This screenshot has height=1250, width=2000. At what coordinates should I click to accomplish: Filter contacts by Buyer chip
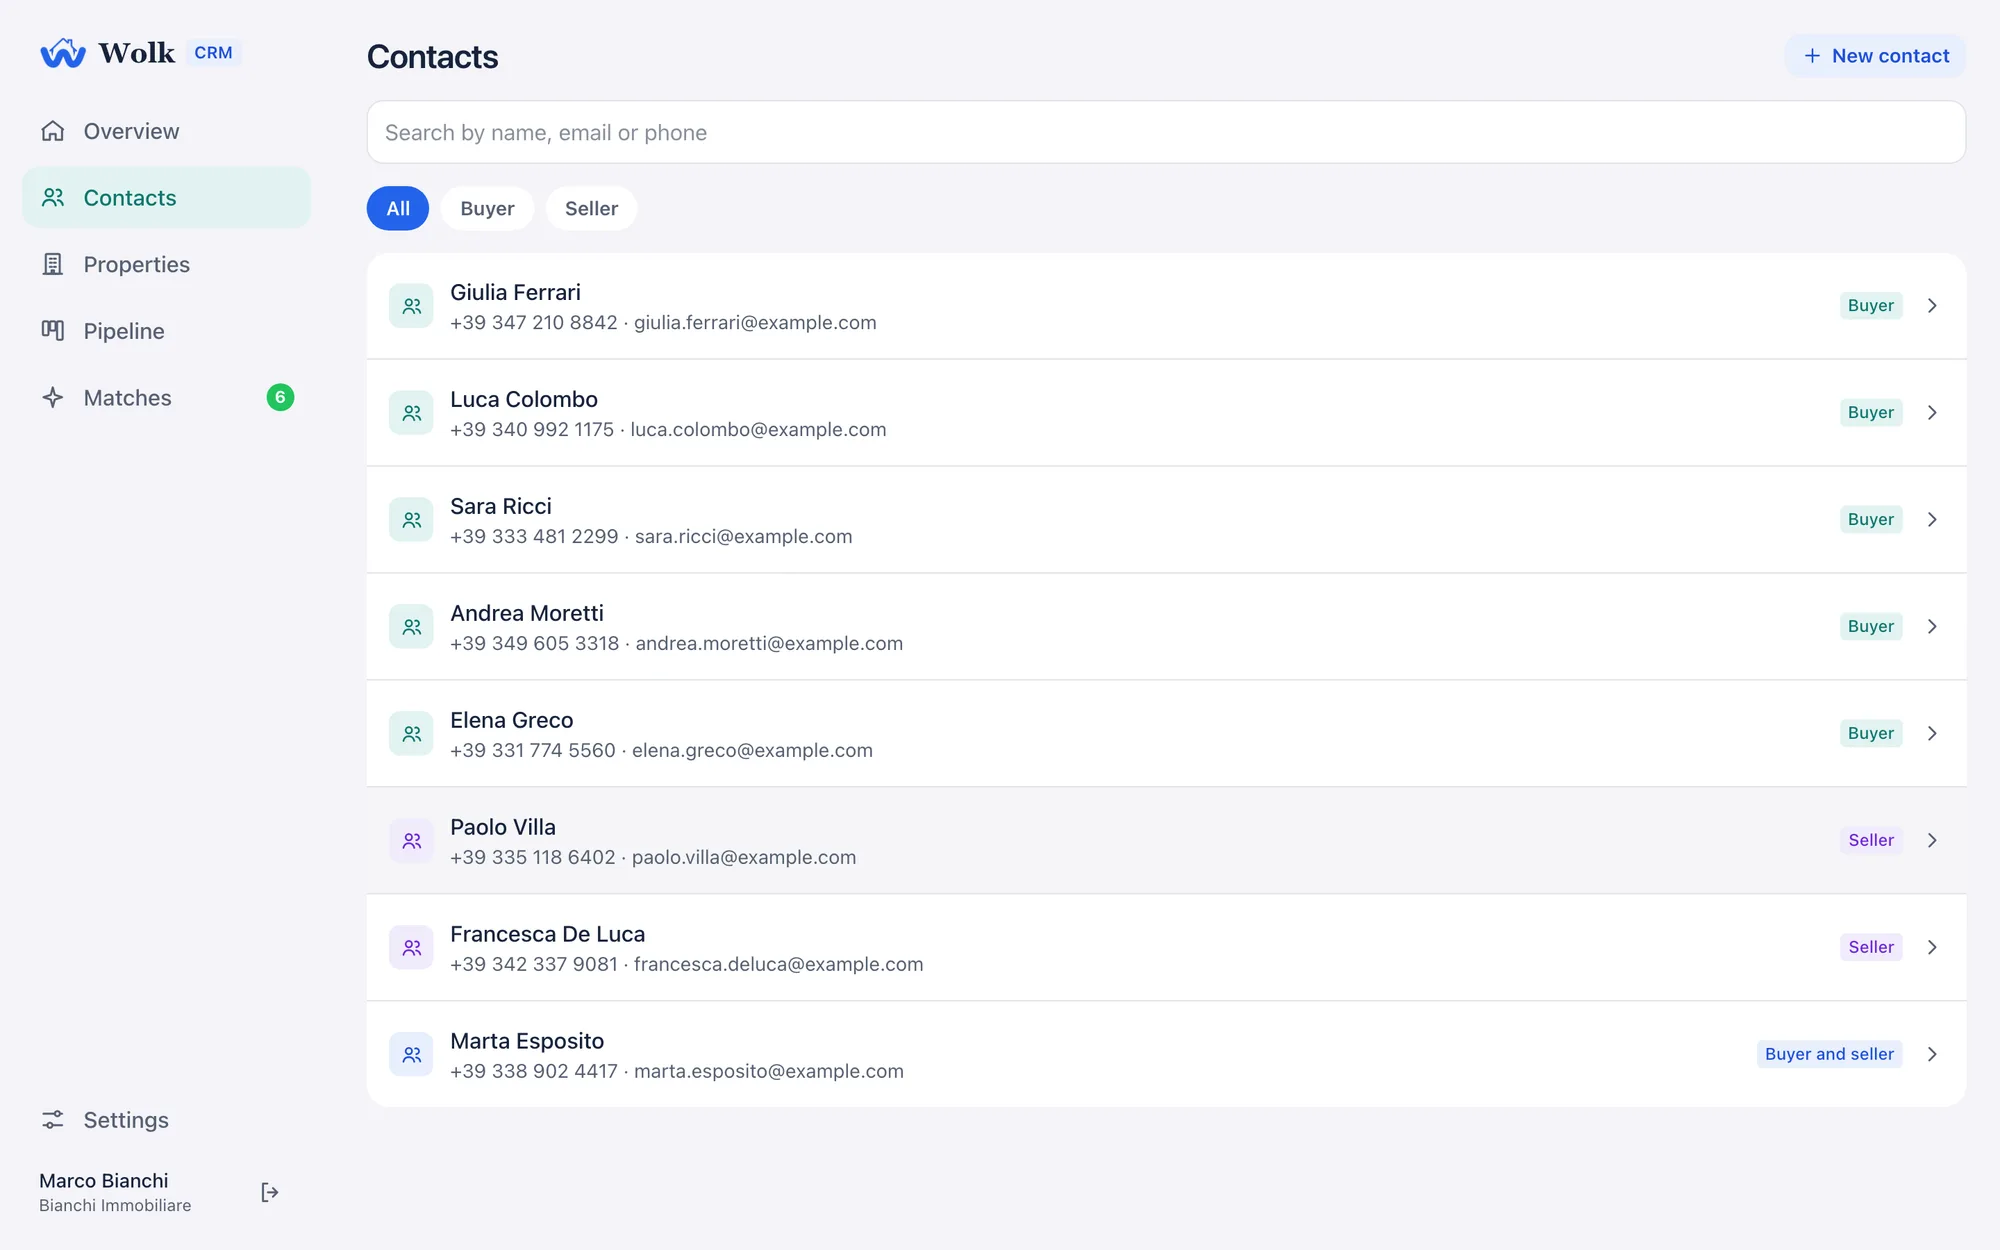pyautogui.click(x=487, y=208)
